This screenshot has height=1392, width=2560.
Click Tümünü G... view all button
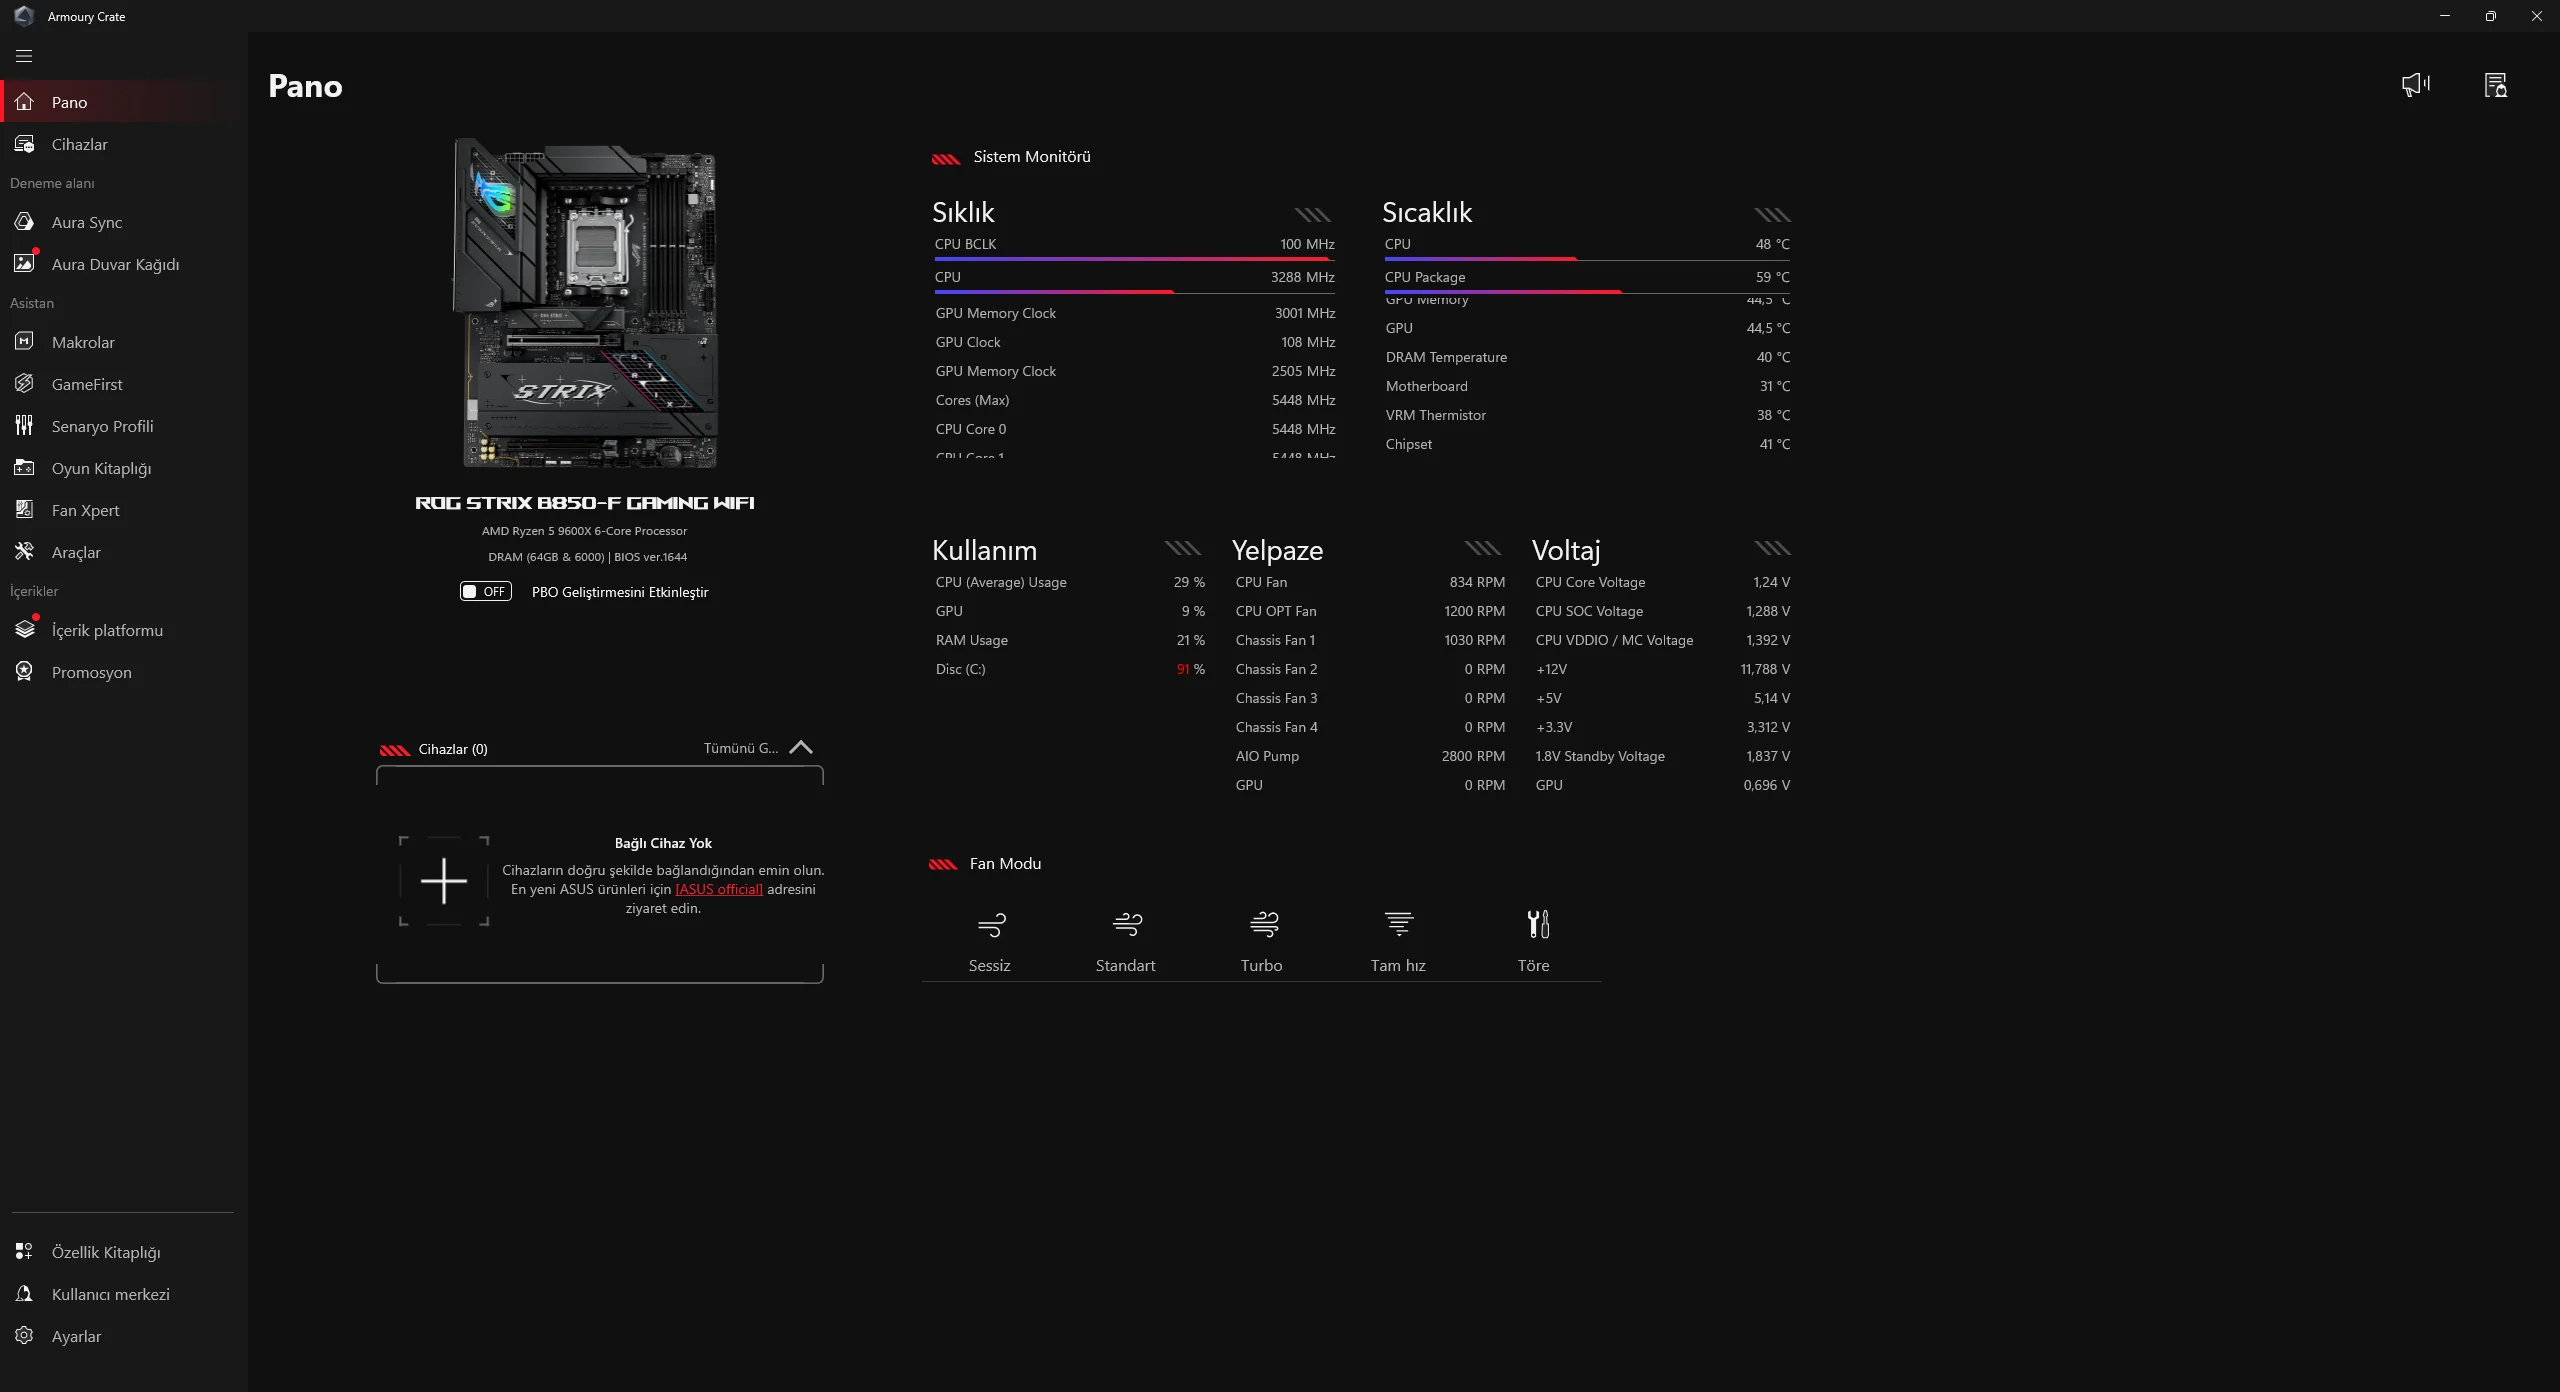point(740,748)
